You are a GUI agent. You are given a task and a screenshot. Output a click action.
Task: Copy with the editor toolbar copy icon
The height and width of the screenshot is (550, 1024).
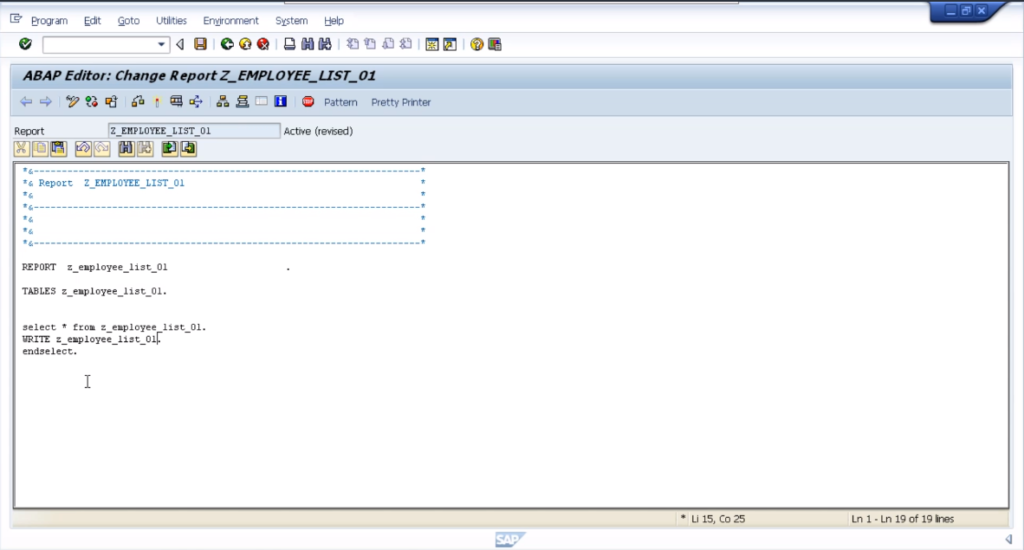tap(40, 149)
